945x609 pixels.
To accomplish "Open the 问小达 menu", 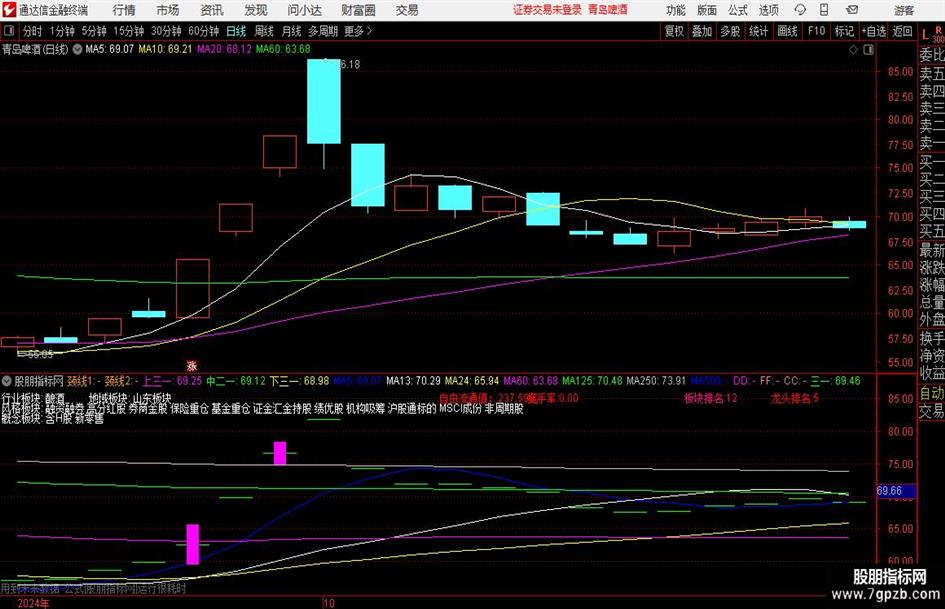I will [x=304, y=10].
